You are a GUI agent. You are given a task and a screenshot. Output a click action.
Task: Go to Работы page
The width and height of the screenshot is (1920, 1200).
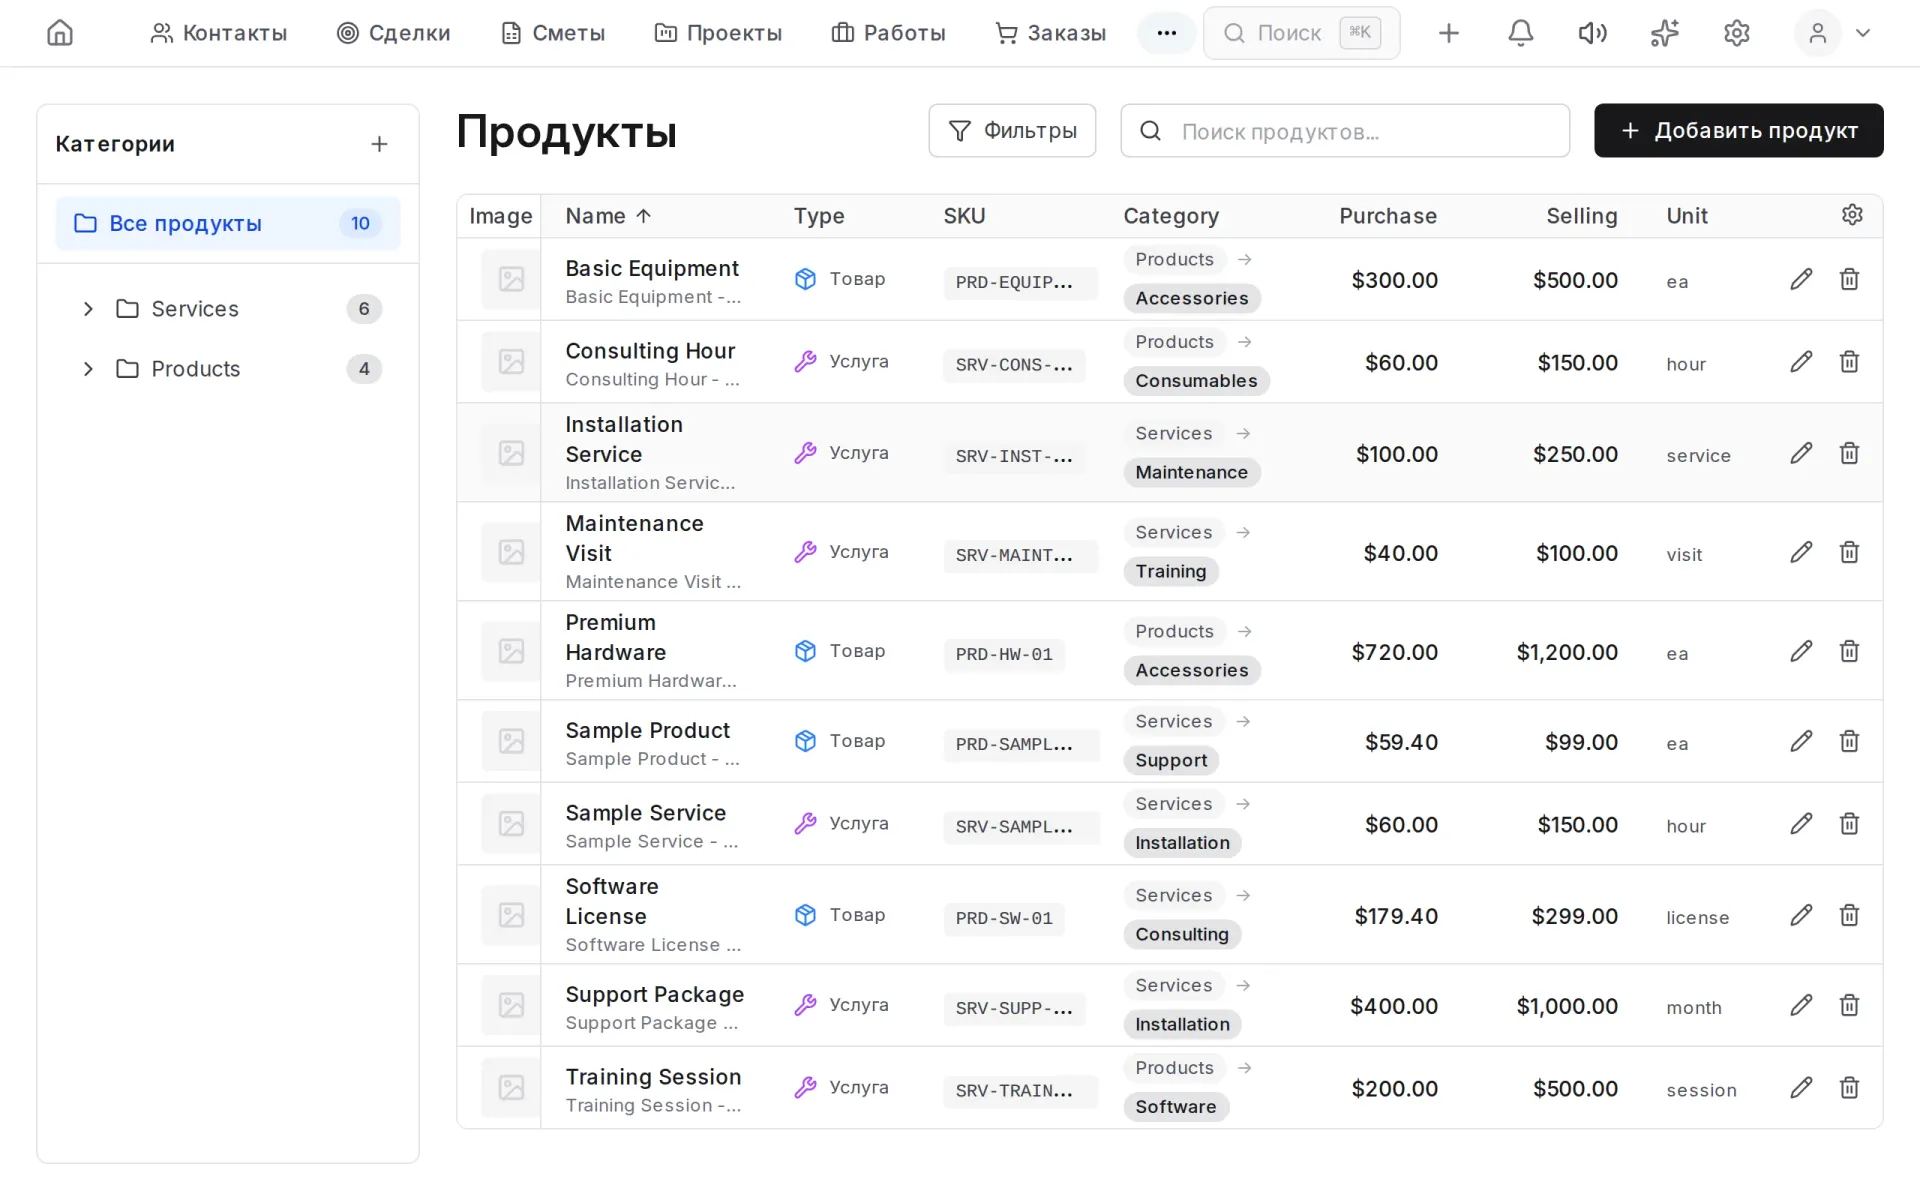(x=888, y=33)
